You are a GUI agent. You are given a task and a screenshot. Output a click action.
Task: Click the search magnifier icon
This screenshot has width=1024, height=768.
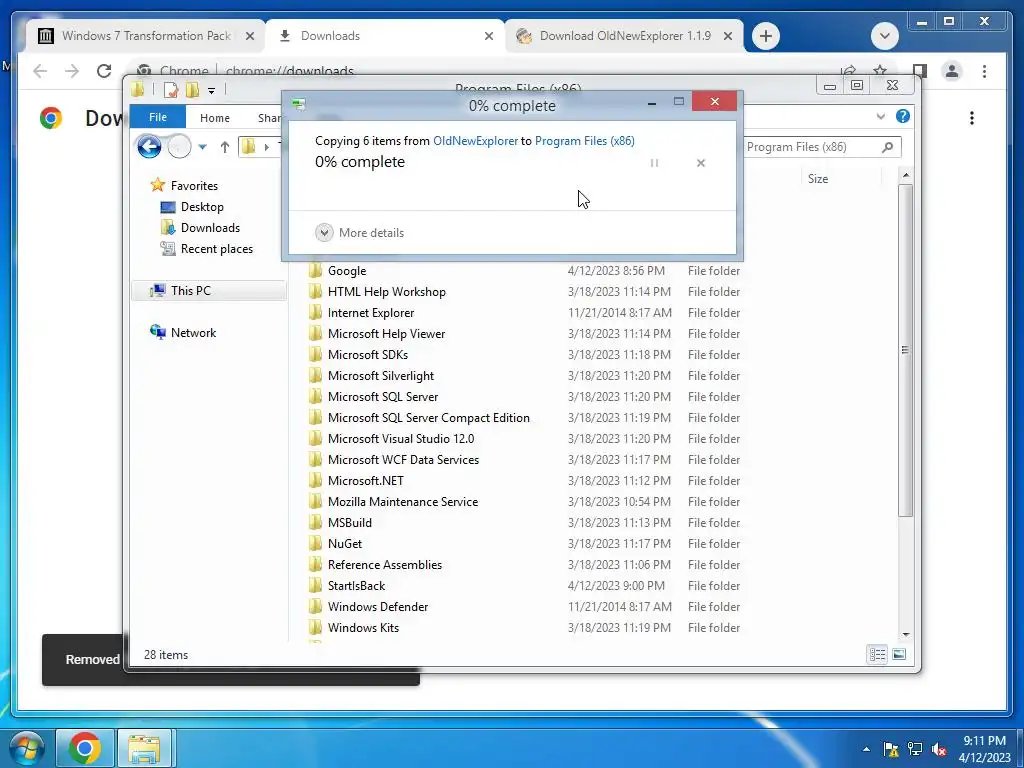pyautogui.click(x=888, y=147)
